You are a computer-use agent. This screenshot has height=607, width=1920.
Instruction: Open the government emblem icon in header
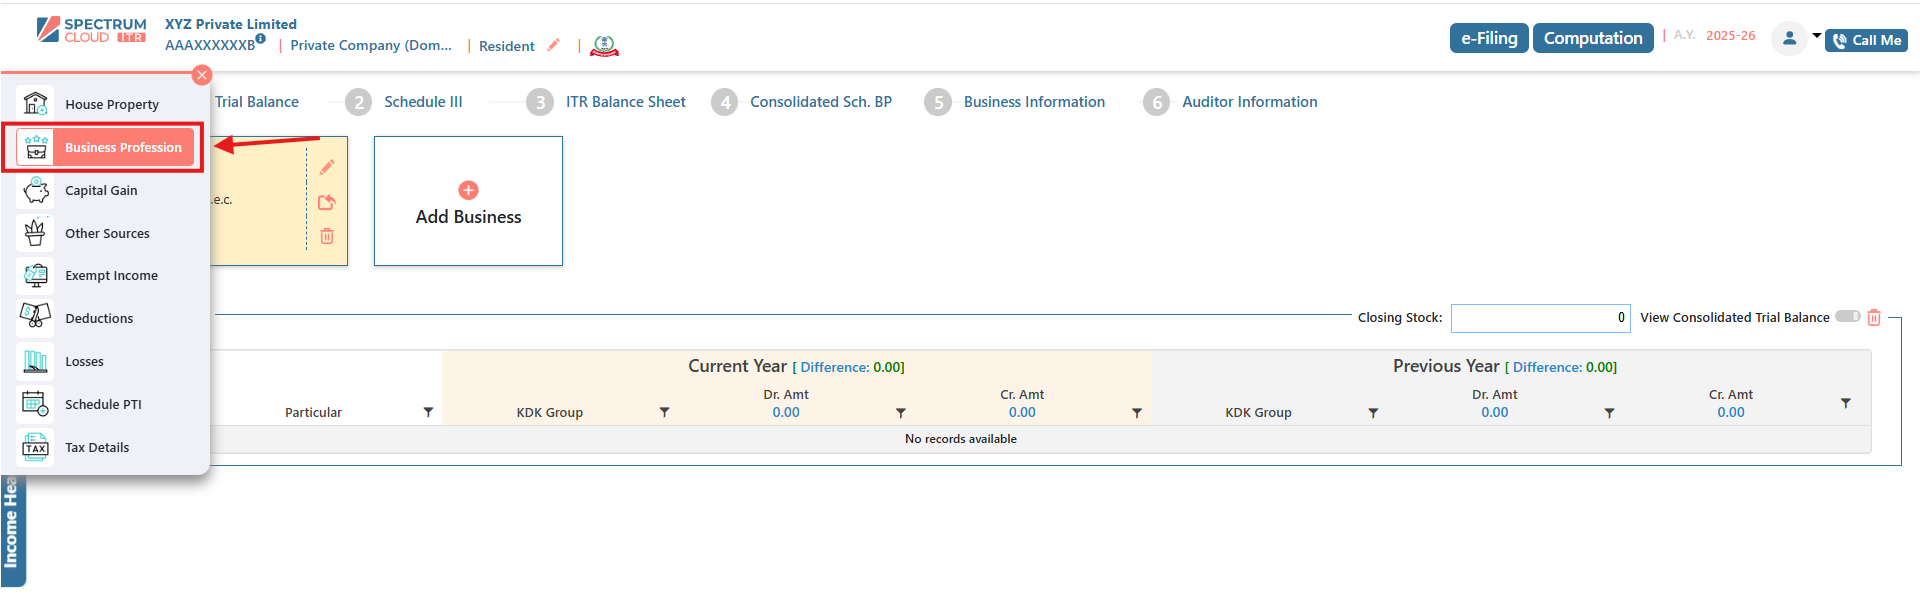pos(604,46)
